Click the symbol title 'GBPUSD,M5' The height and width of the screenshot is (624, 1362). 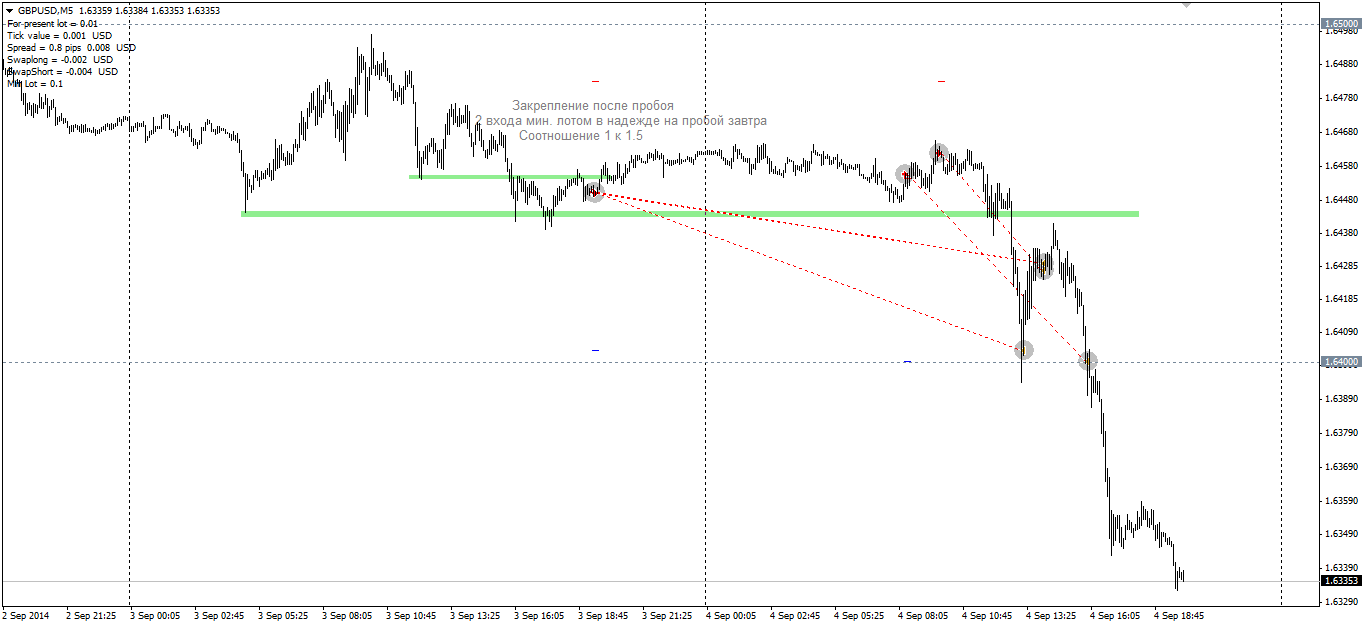[x=45, y=10]
